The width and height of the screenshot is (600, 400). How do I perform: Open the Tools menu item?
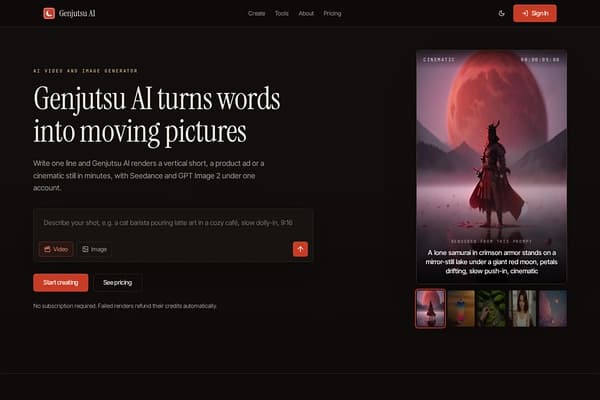281,13
